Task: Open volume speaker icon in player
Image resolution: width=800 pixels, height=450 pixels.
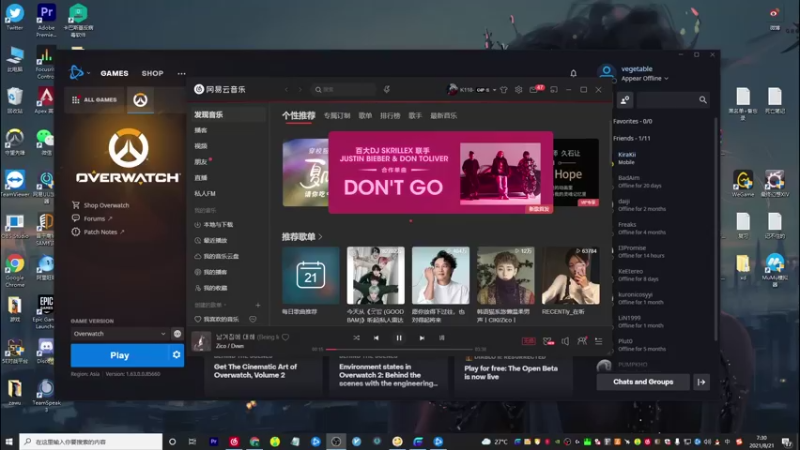Action: 565,341
